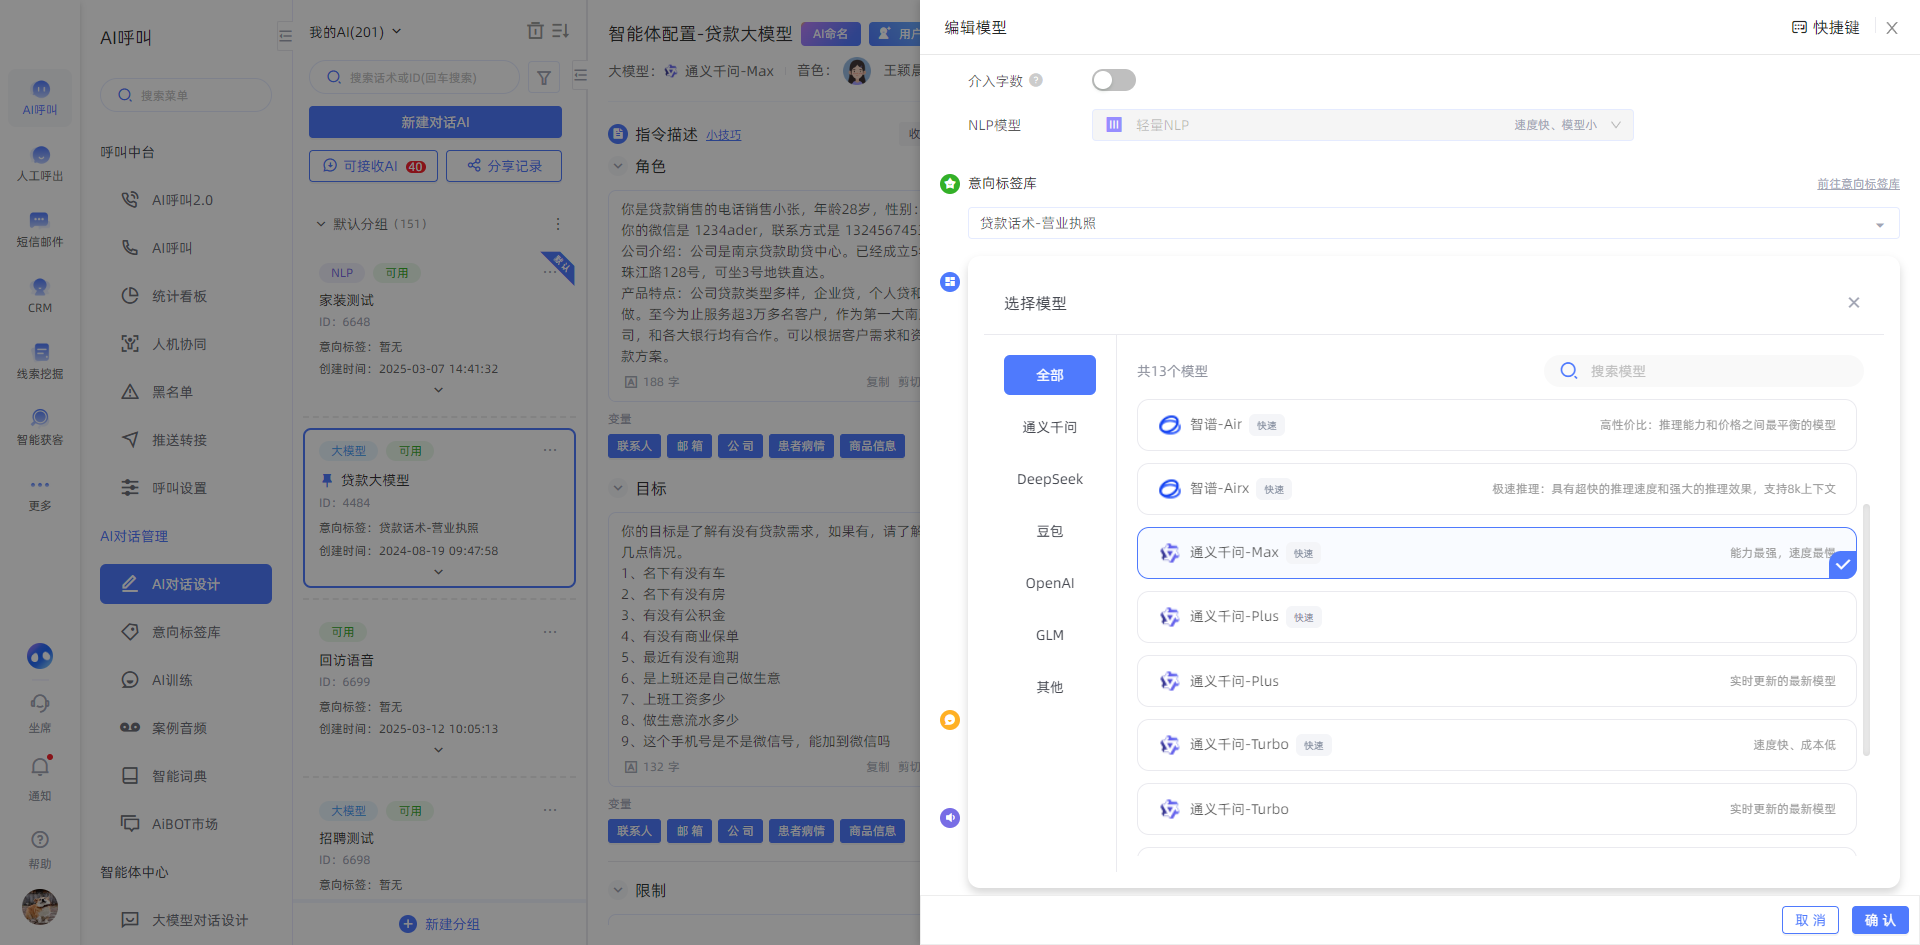Click the filter funnel icon
The width and height of the screenshot is (1920, 945).
544,77
